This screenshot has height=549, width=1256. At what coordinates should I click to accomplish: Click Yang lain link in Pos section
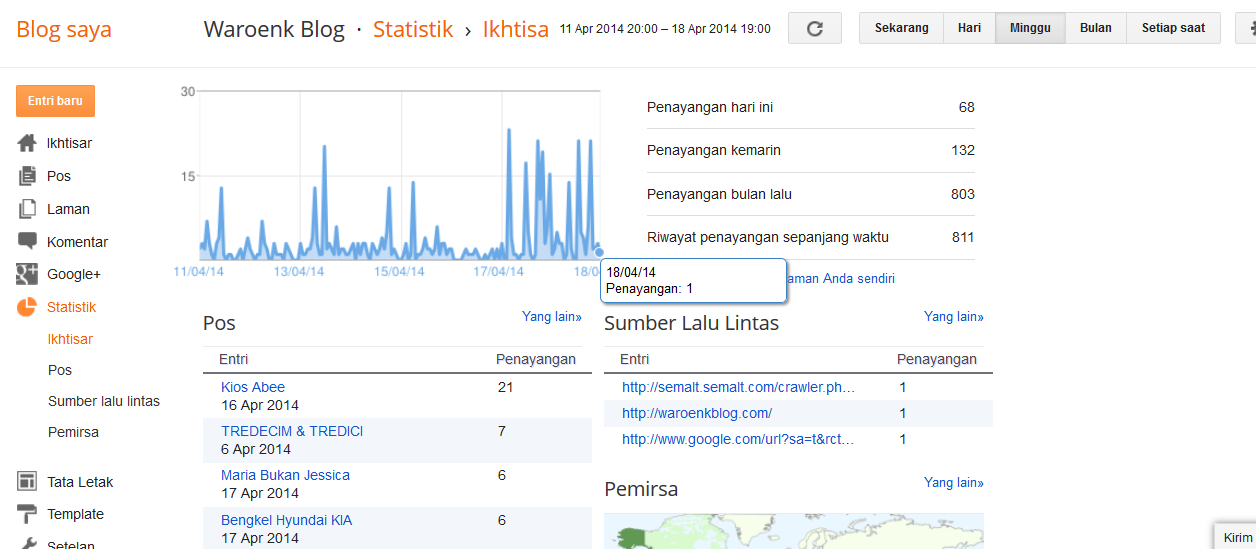tap(552, 316)
